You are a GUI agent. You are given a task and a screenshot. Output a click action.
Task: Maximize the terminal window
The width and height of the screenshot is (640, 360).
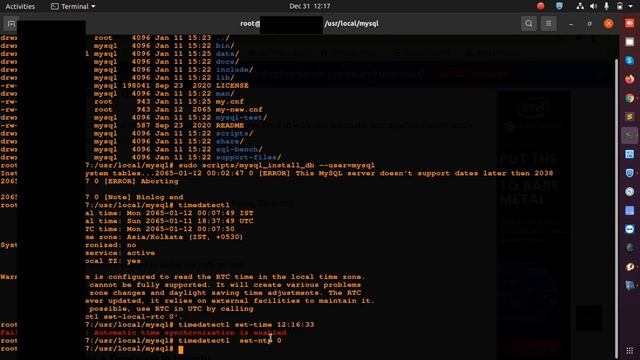(x=589, y=24)
